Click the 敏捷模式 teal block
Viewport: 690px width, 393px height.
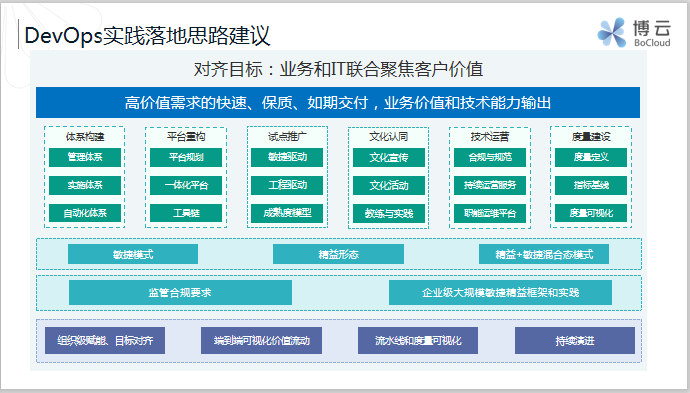(133, 254)
